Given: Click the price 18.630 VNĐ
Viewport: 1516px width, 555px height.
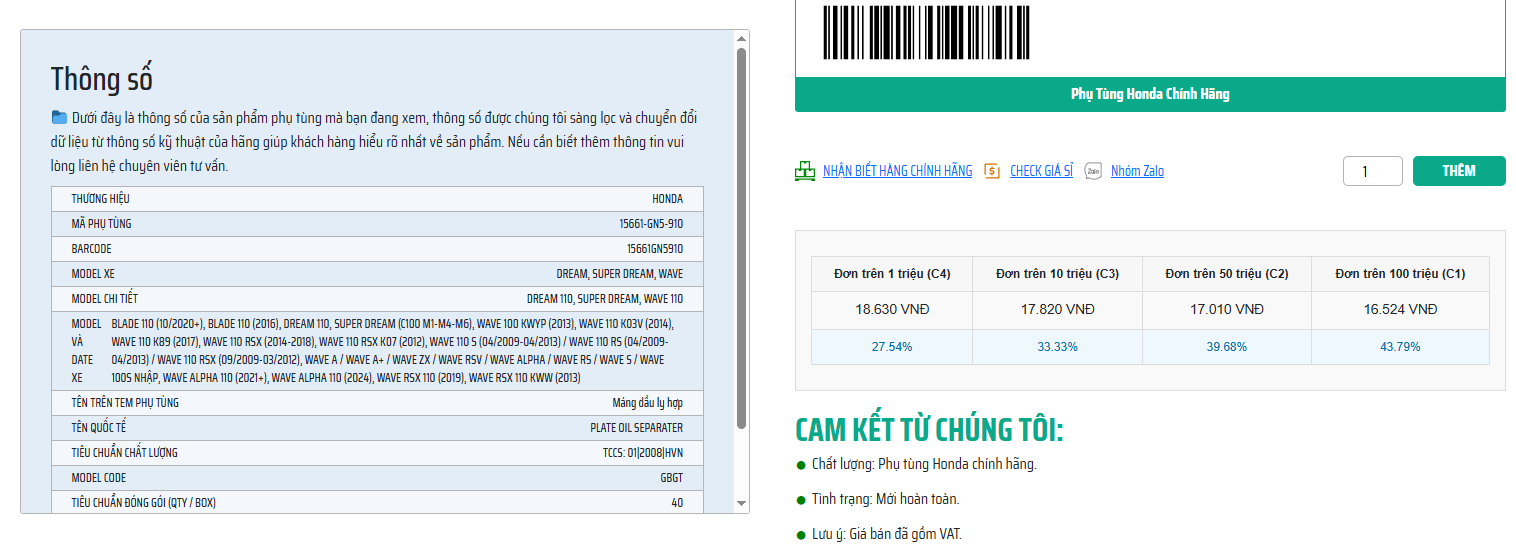Looking at the screenshot, I should click(x=892, y=310).
